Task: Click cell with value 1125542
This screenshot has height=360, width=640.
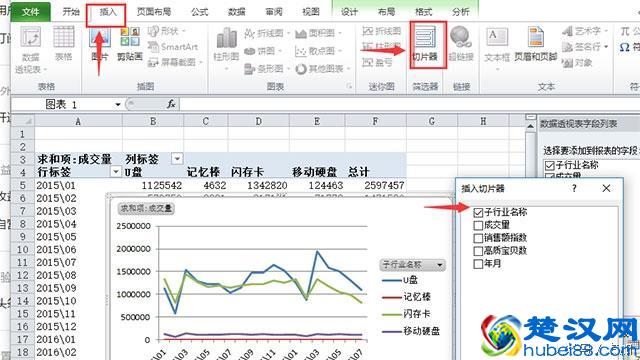Action: click(153, 185)
